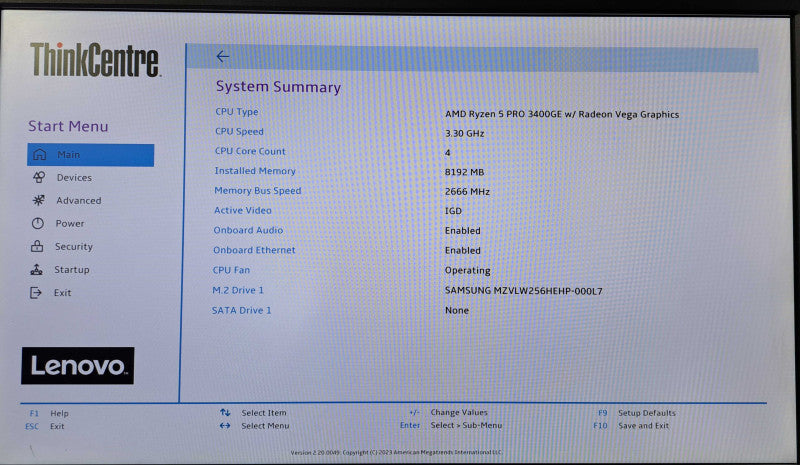800x465 pixels.
Task: Select the CPU Fan label
Action: click(231, 270)
